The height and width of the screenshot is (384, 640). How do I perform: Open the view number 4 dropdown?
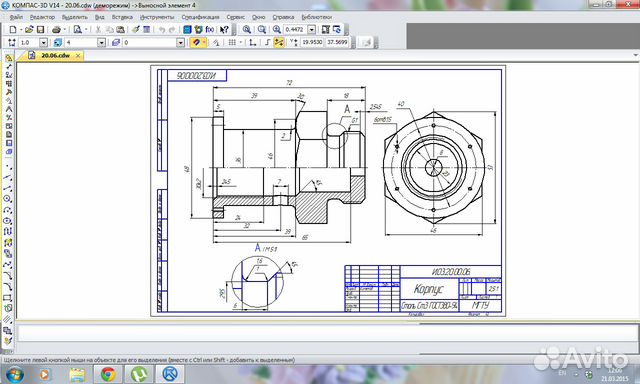pyautogui.click(x=101, y=42)
